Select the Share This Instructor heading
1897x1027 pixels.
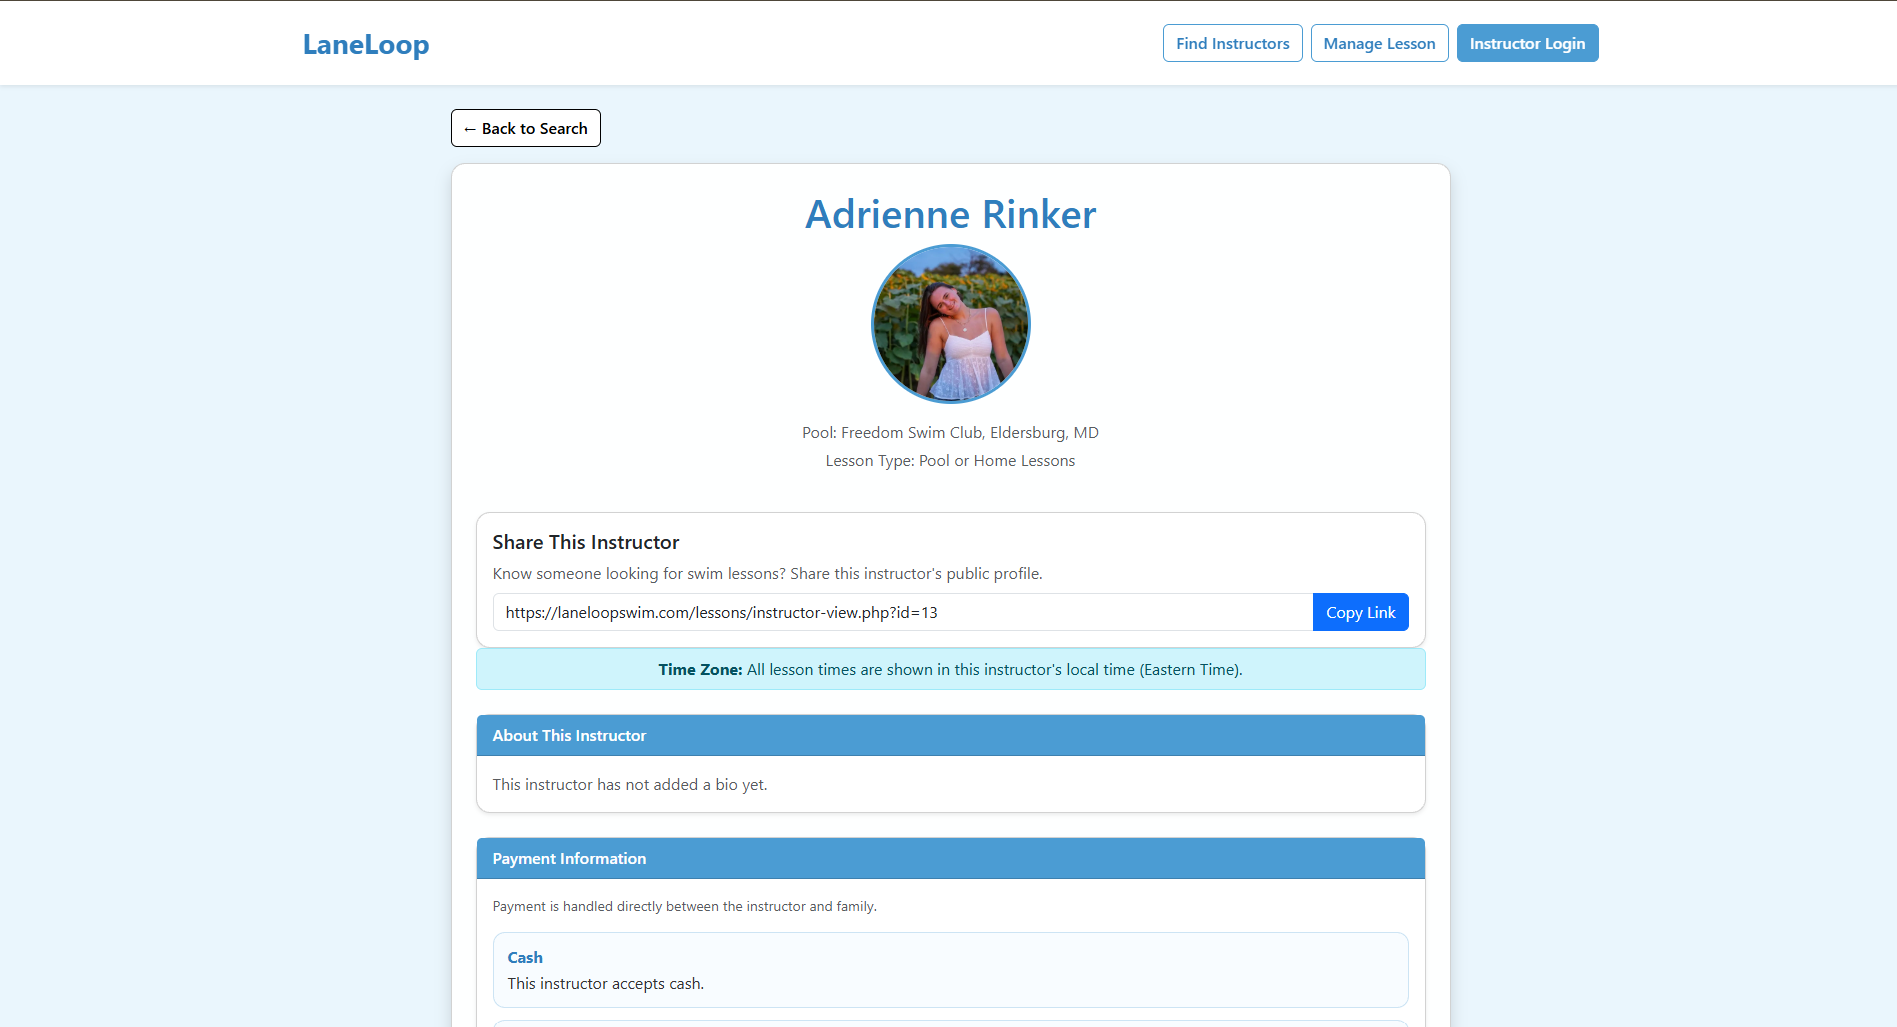click(586, 542)
